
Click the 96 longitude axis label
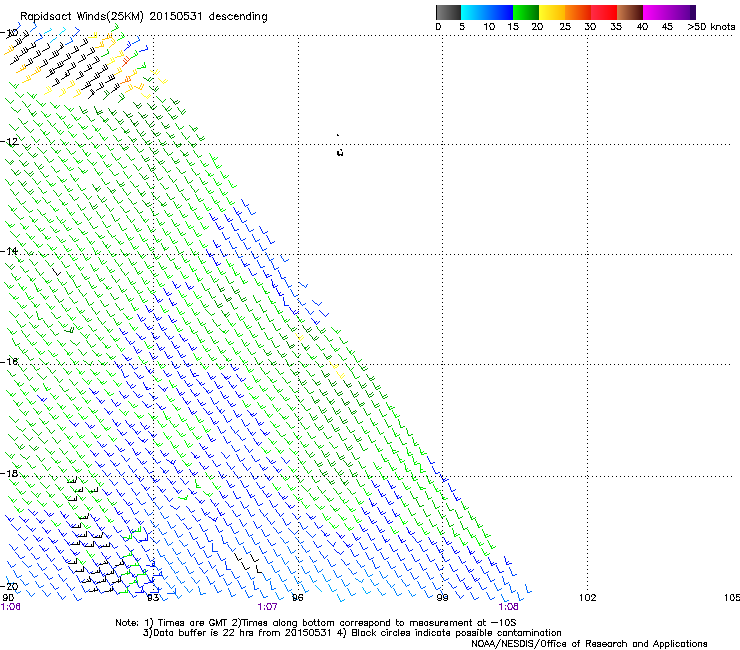pos(297,598)
